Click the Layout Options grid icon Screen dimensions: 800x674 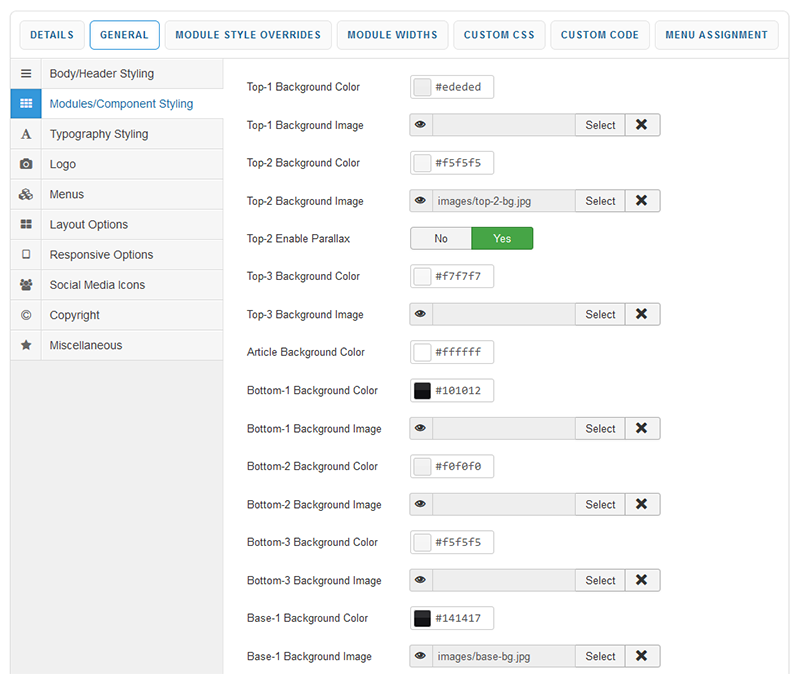click(26, 225)
